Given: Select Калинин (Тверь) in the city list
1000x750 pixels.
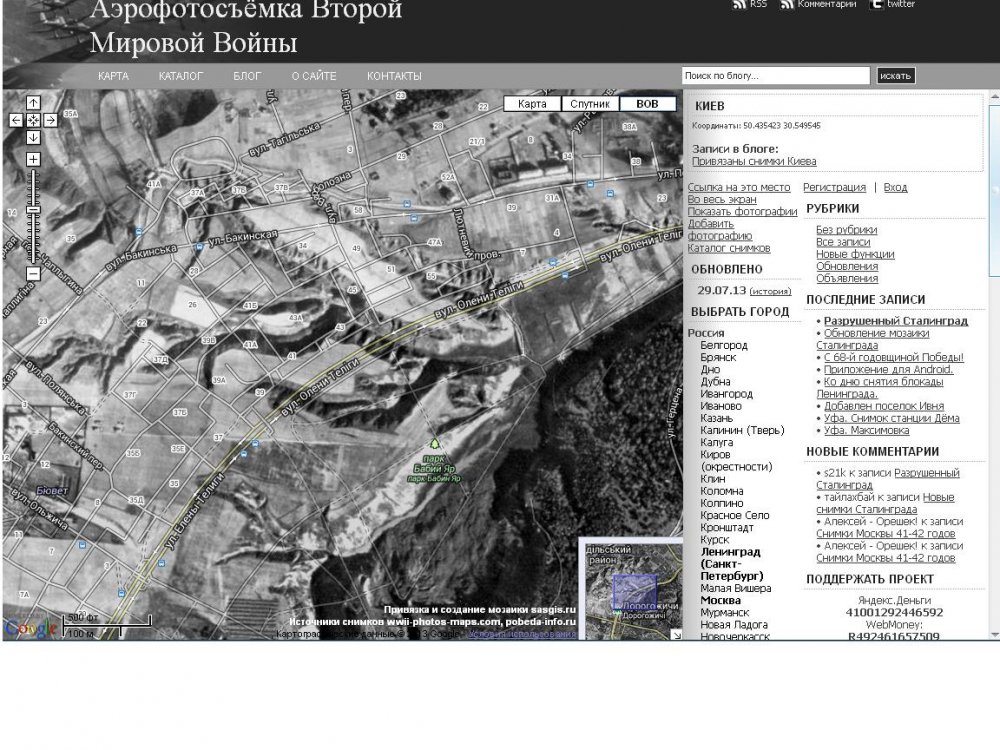Looking at the screenshot, I should [742, 430].
